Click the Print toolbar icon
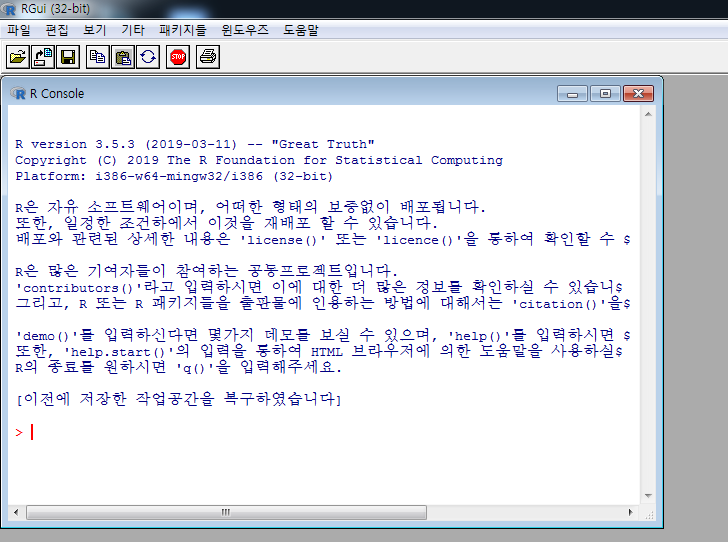The height and width of the screenshot is (542, 728). click(x=208, y=57)
